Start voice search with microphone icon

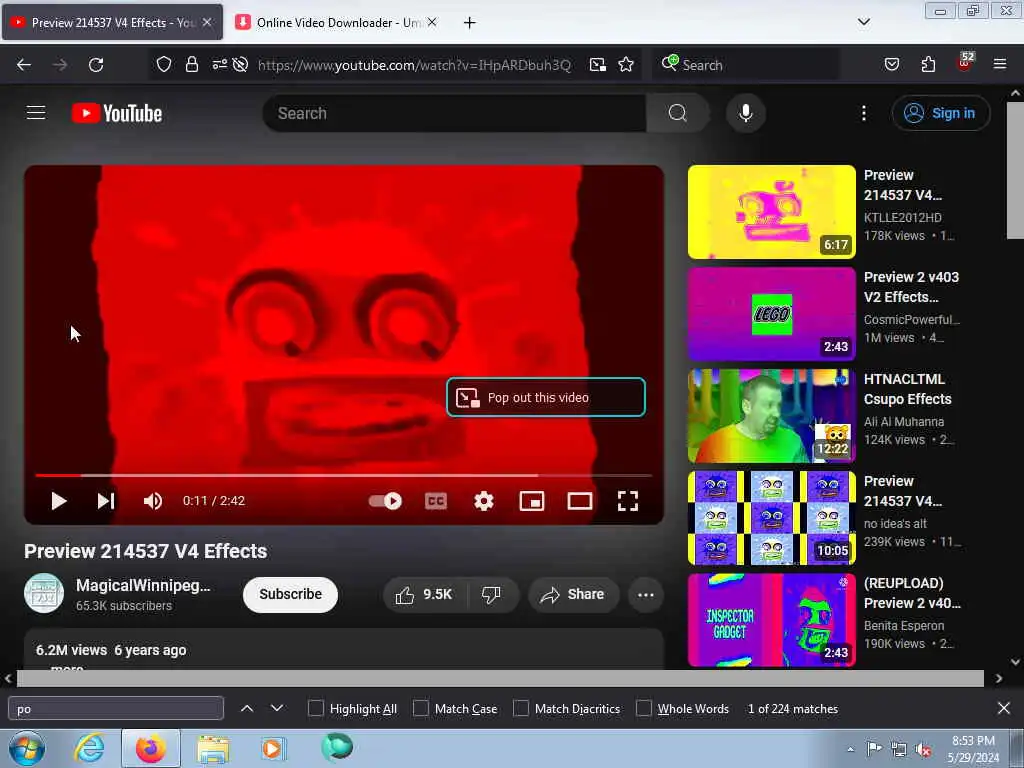pyautogui.click(x=746, y=113)
